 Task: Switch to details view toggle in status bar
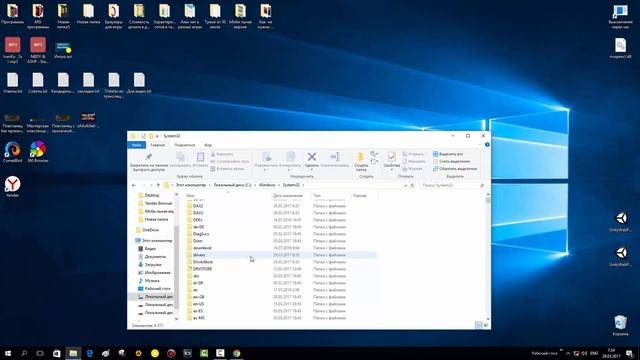pyautogui.click(x=478, y=325)
